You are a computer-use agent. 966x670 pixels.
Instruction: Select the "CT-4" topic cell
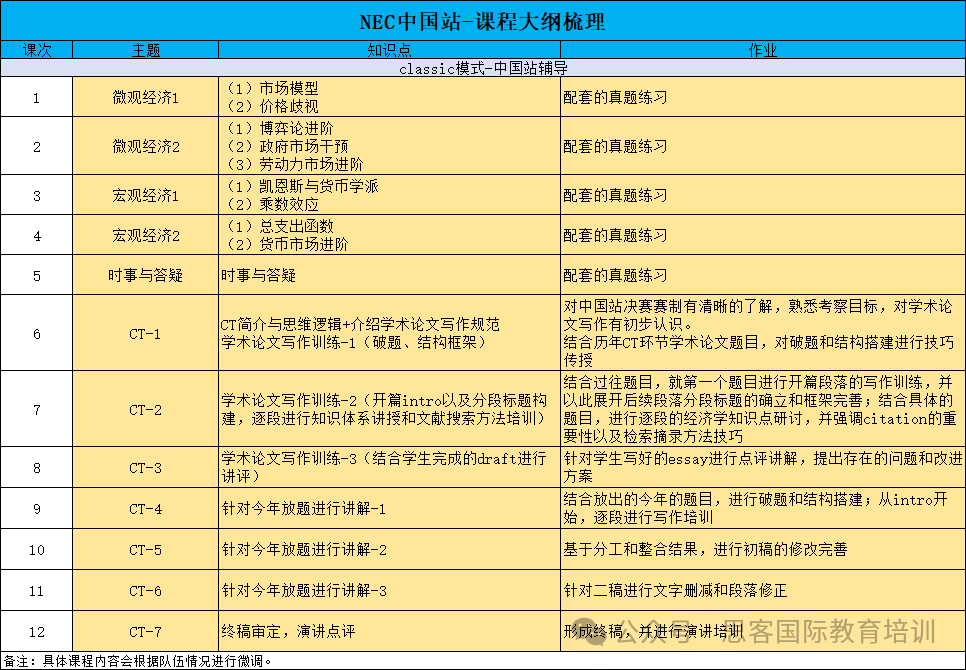click(x=145, y=509)
